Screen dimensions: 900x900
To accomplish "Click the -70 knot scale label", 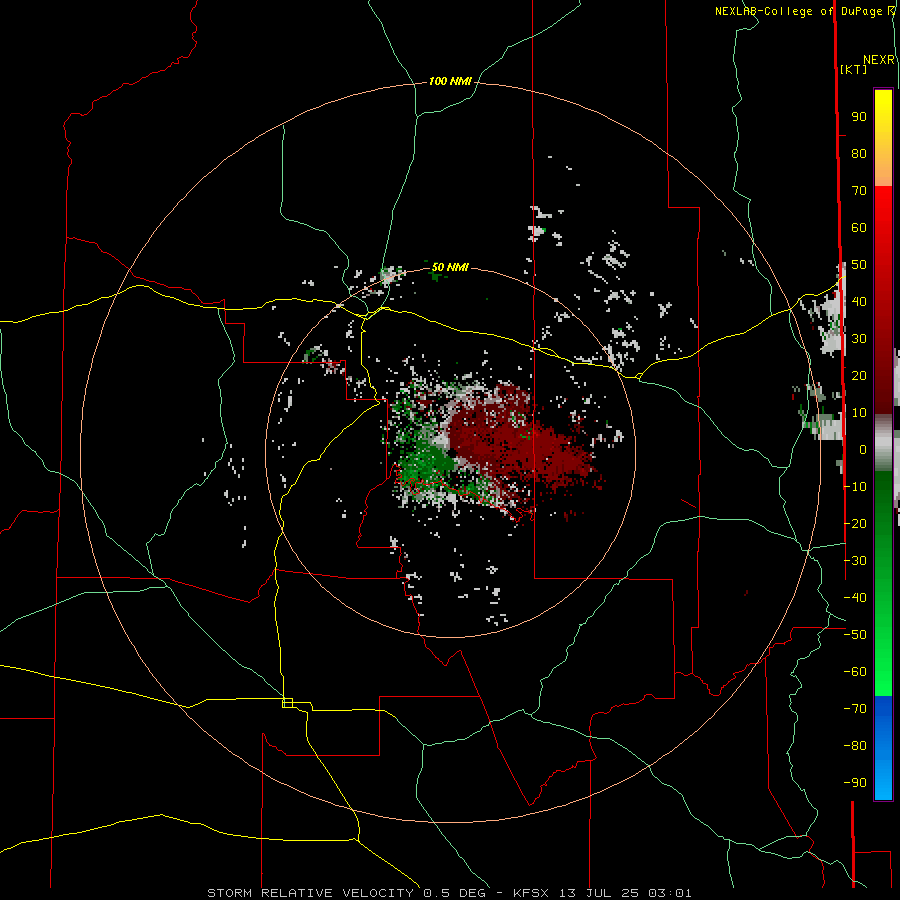I will pyautogui.click(x=855, y=709).
